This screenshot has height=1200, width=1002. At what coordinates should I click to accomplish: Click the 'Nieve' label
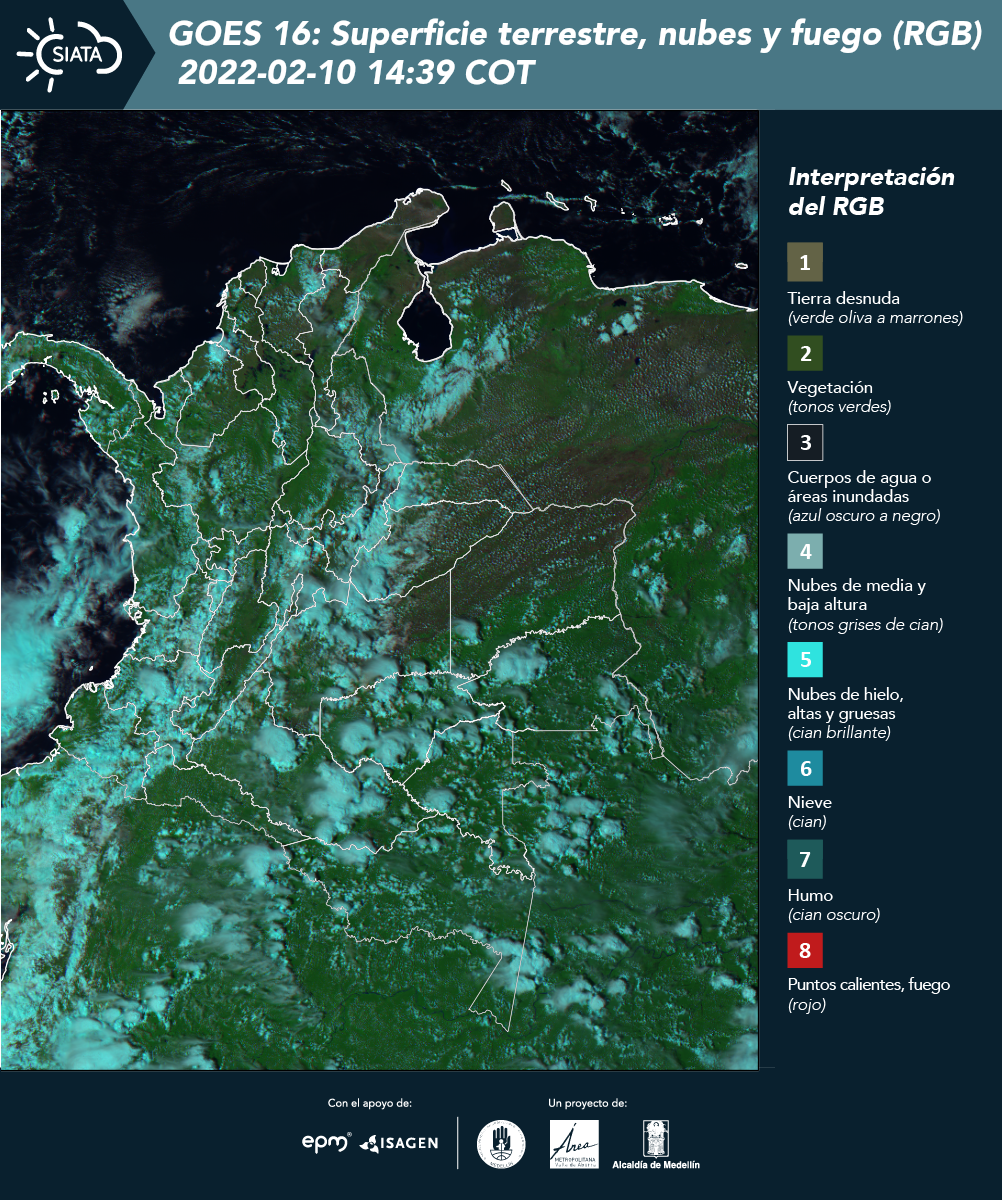pyautogui.click(x=810, y=802)
